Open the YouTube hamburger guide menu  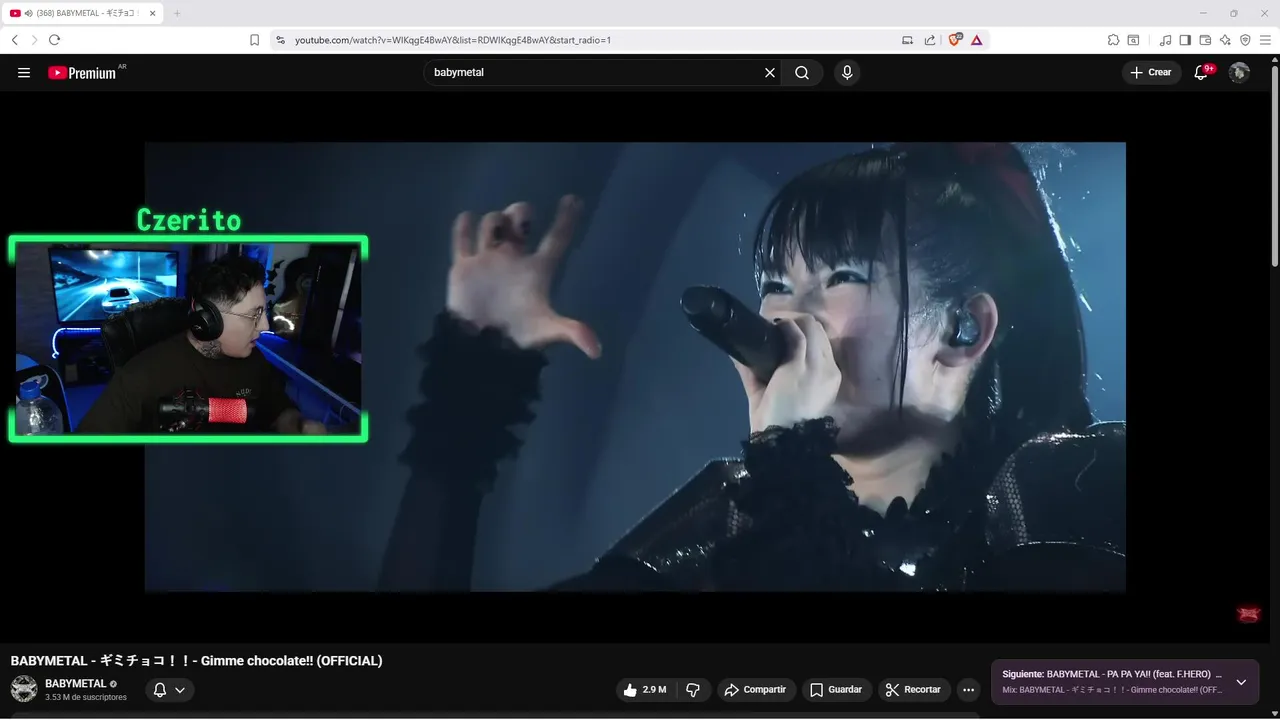click(x=24, y=72)
